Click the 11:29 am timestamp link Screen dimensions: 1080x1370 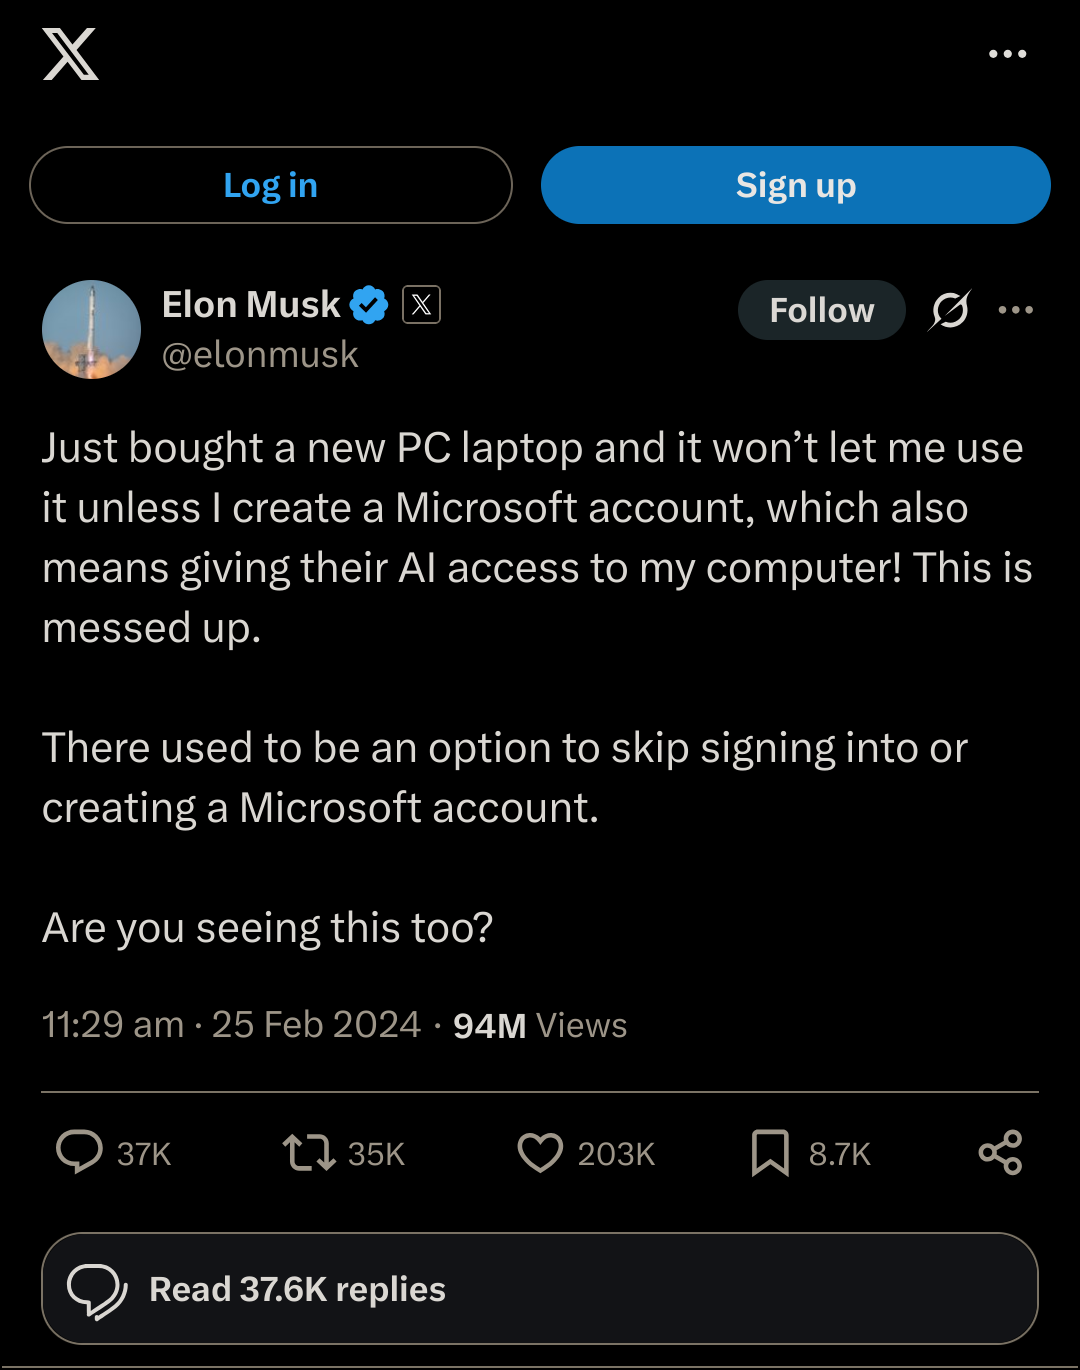tap(231, 1025)
